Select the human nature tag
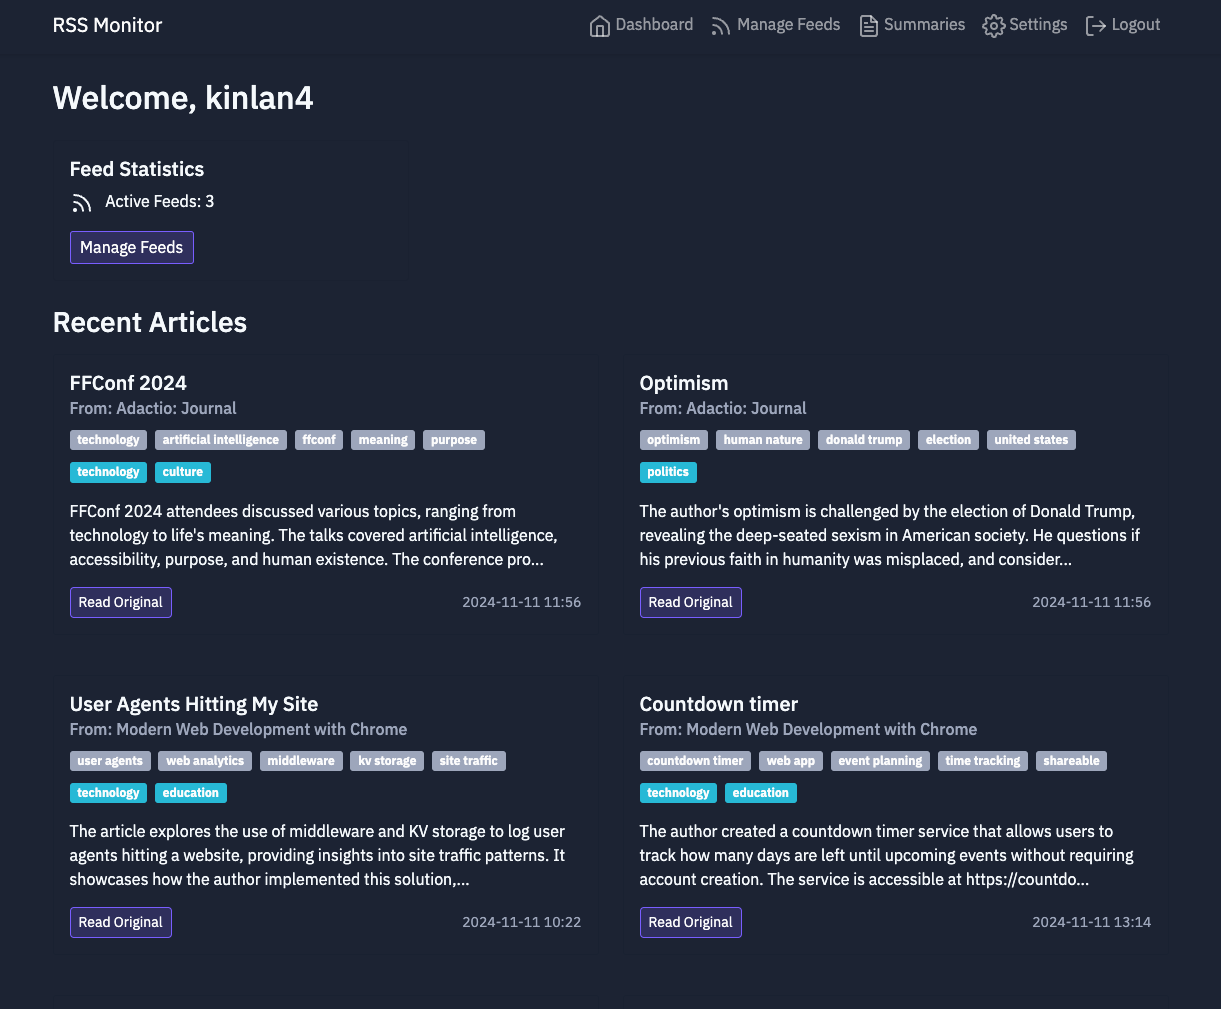The width and height of the screenshot is (1221, 1009). tap(763, 440)
